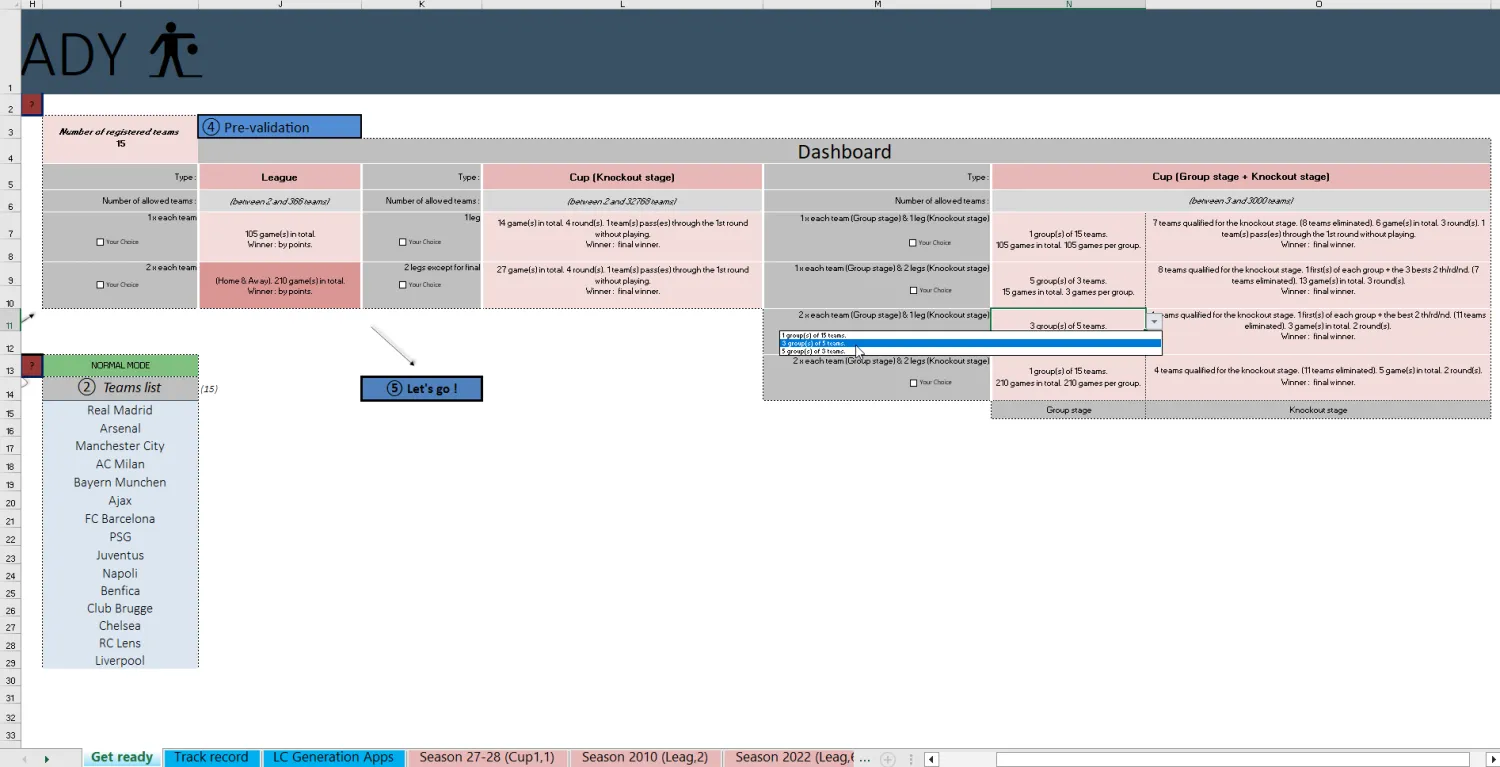Image resolution: width=1500 pixels, height=767 pixels.
Task: Click the Let's go ! button
Action: pyautogui.click(x=421, y=388)
